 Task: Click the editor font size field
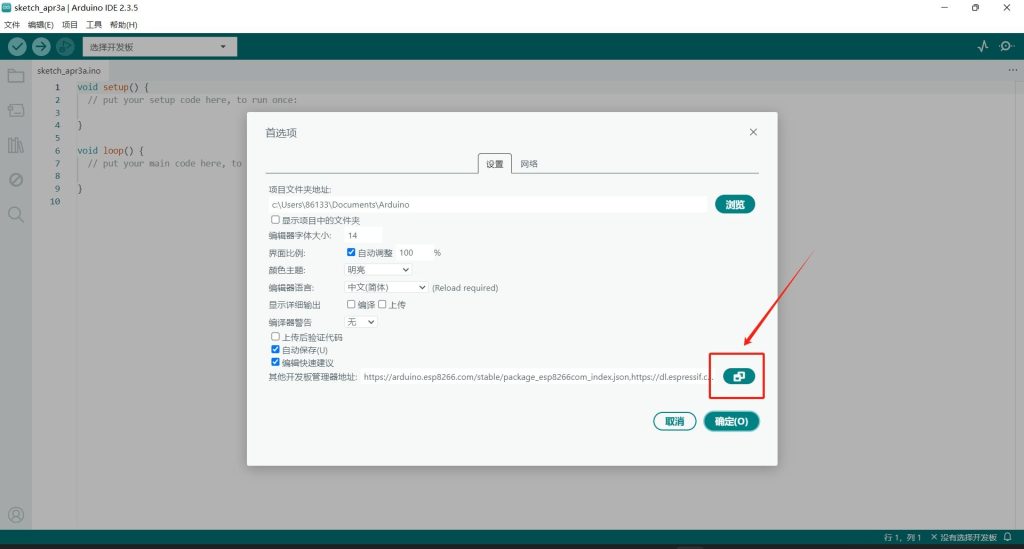[363, 235]
